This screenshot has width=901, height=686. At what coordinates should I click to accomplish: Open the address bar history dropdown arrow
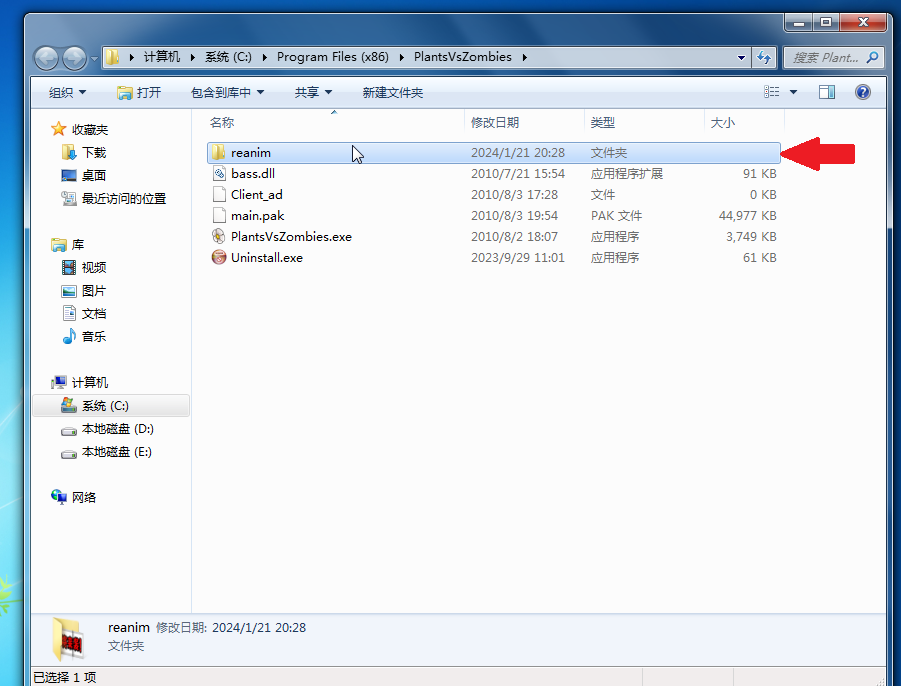pos(741,57)
